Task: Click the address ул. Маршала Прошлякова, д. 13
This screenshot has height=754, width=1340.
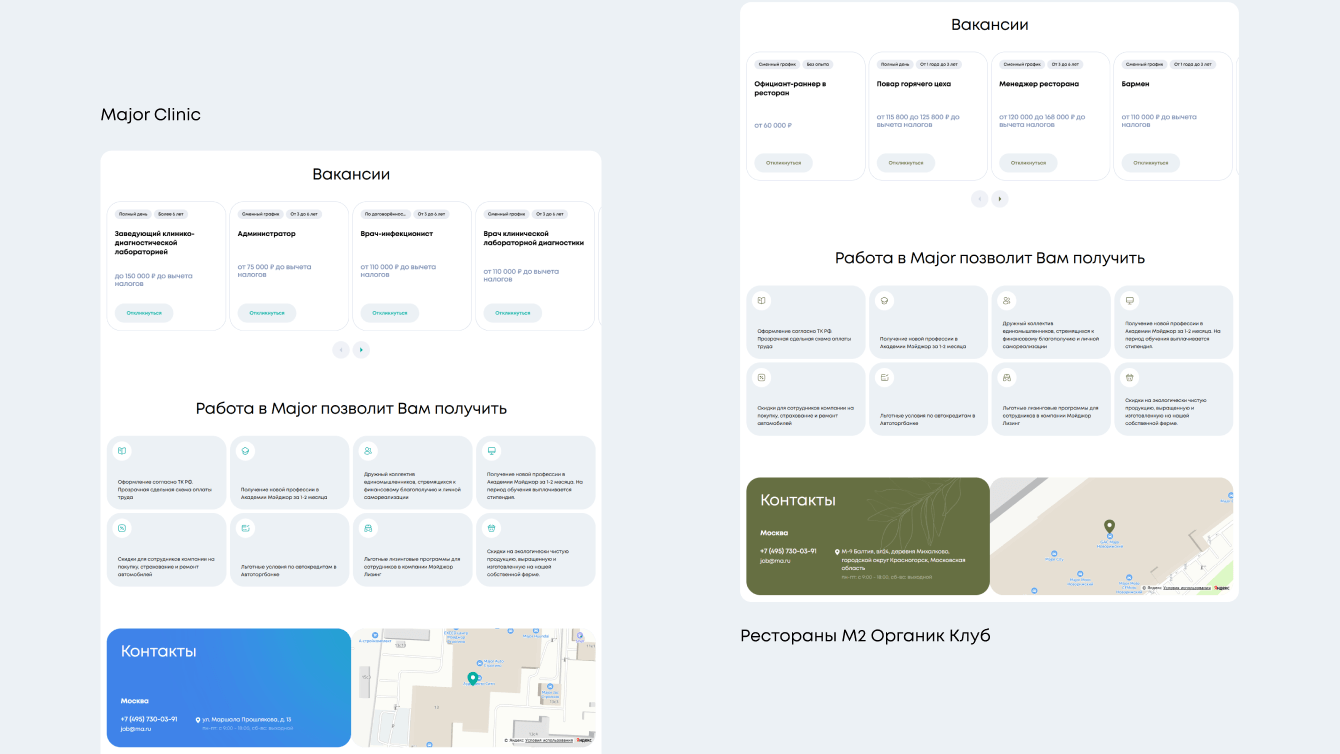Action: (246, 719)
